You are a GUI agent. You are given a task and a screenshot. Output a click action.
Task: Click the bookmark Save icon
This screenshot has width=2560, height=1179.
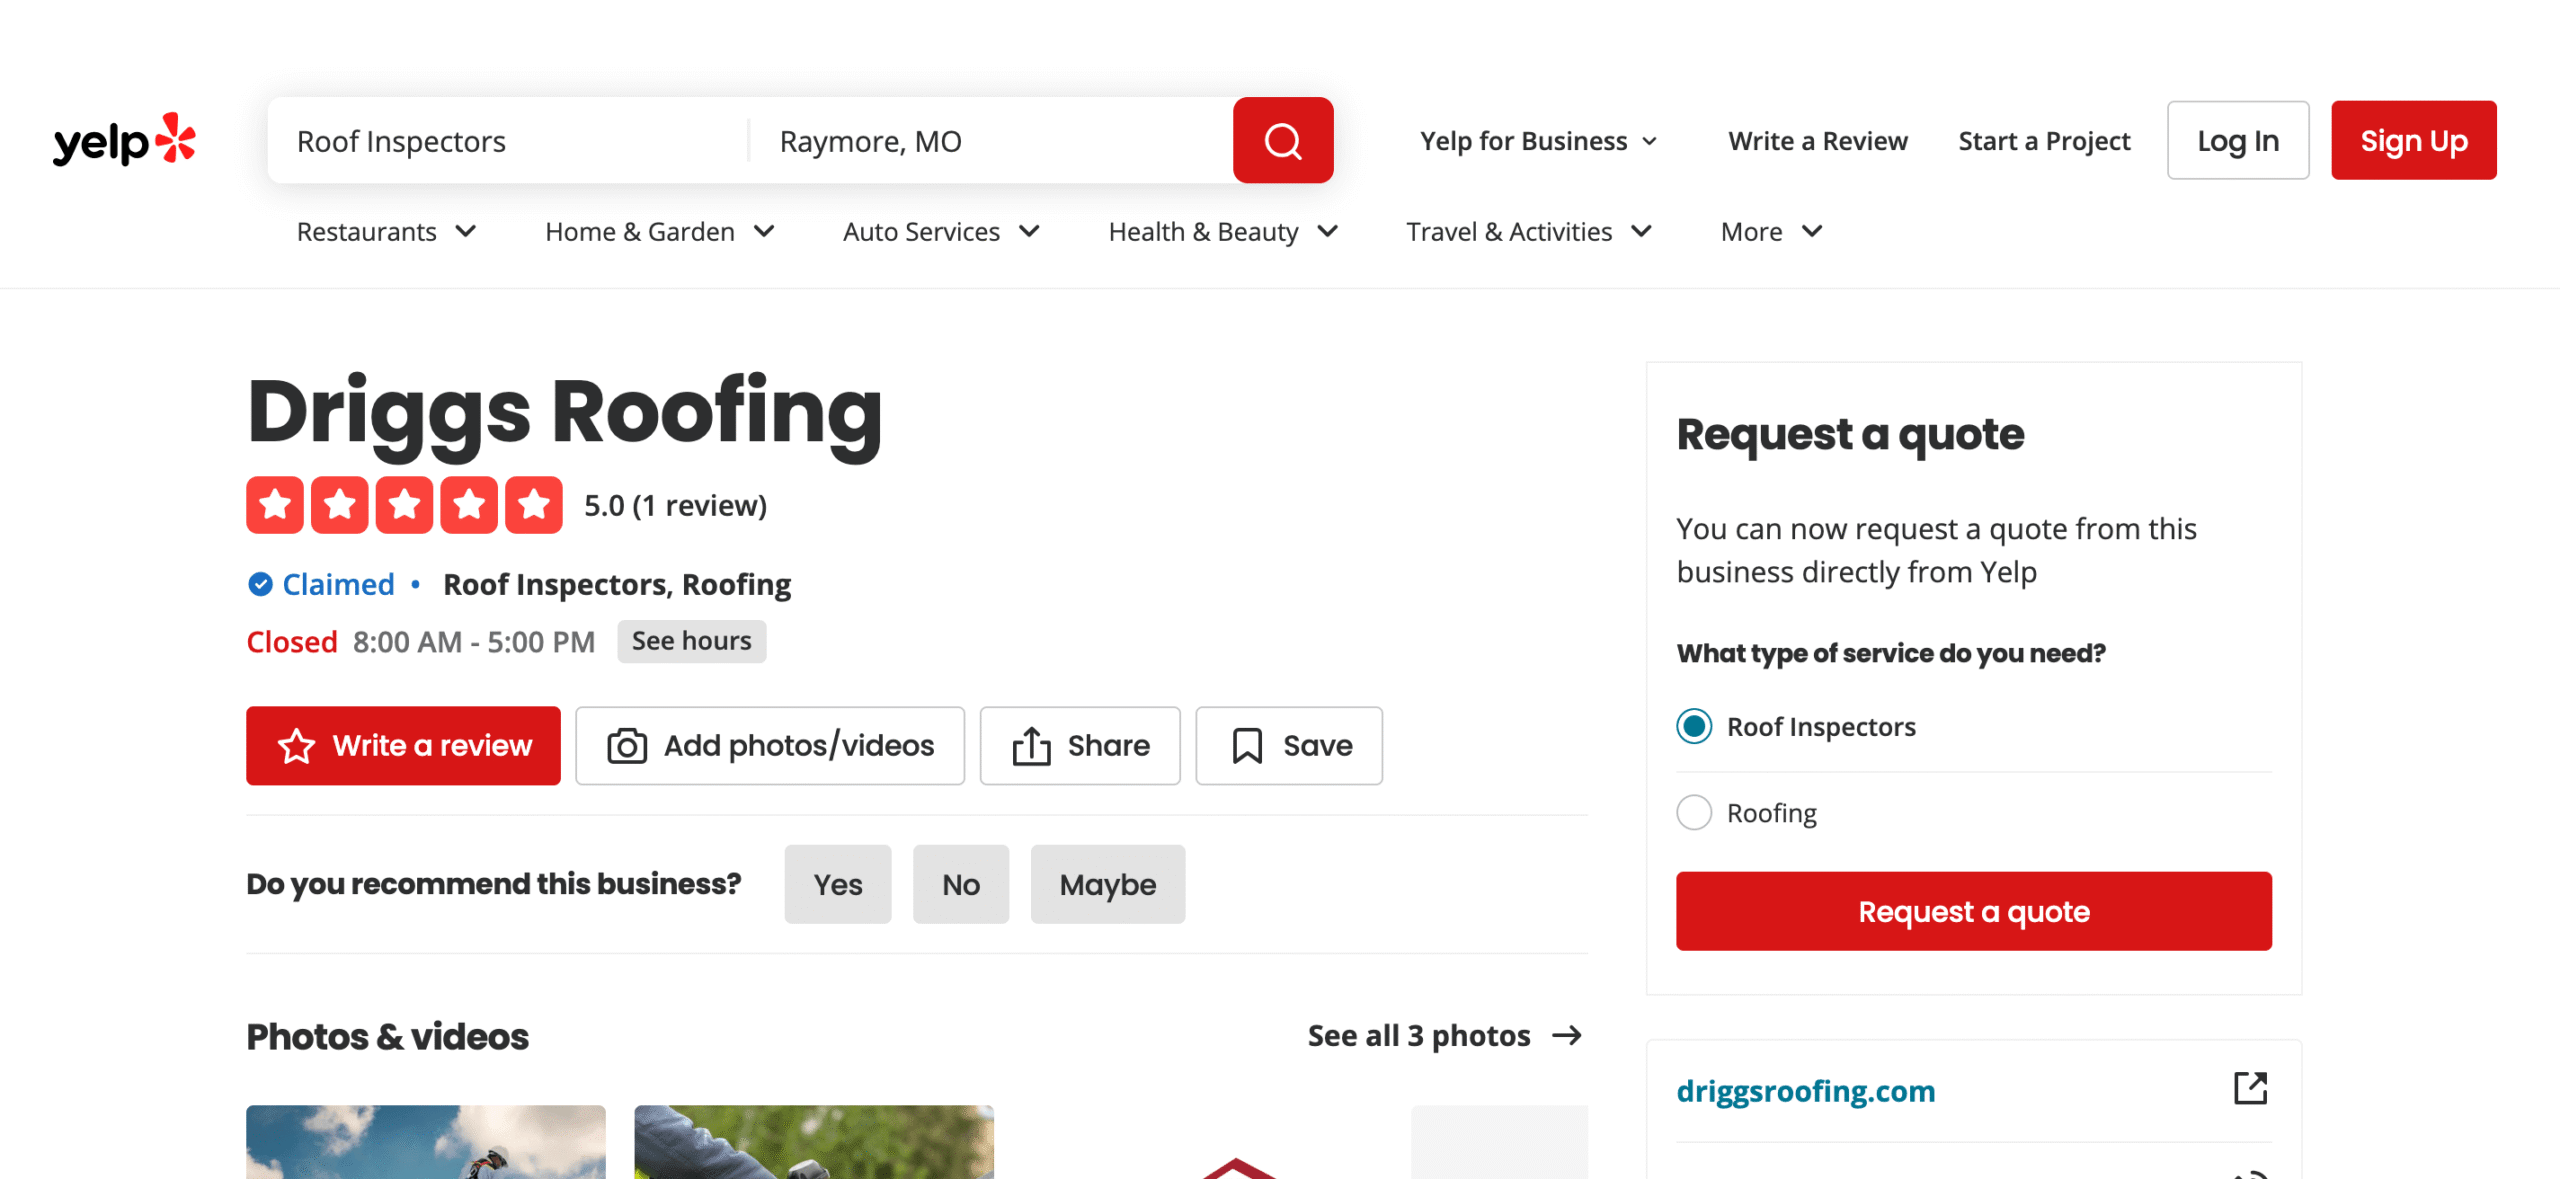[1247, 746]
